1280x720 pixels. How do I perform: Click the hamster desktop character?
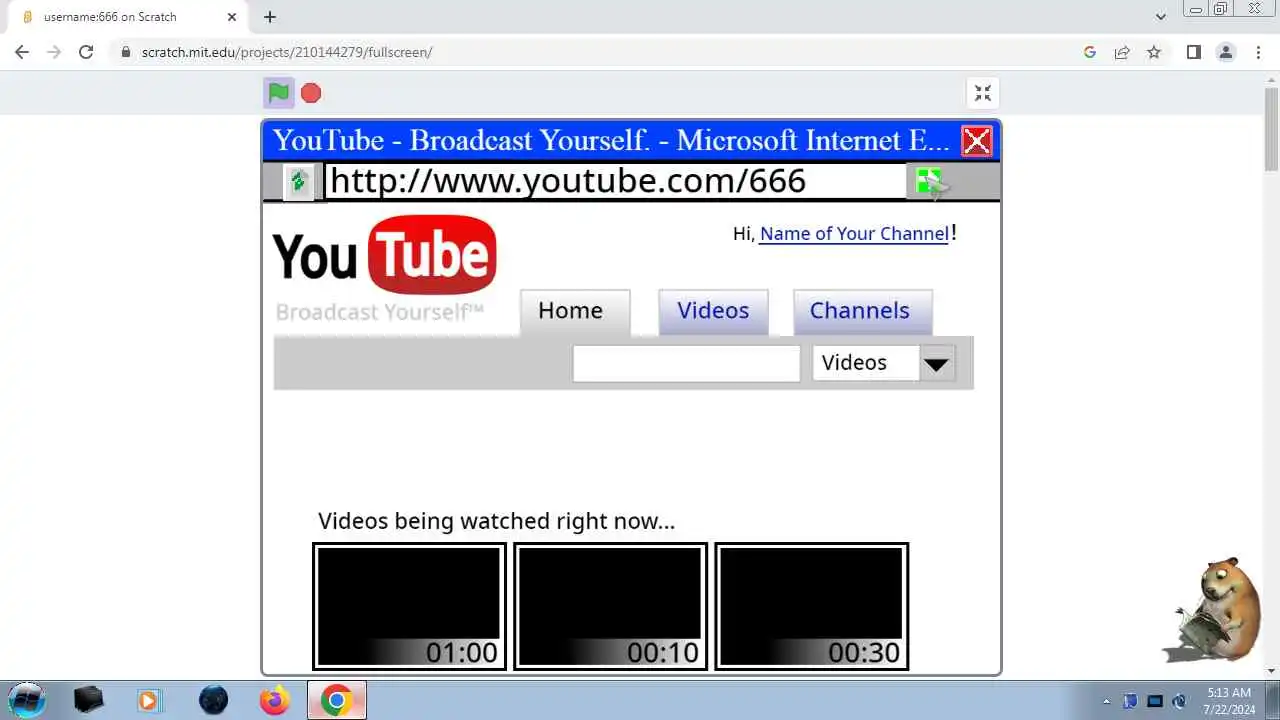click(x=1212, y=610)
